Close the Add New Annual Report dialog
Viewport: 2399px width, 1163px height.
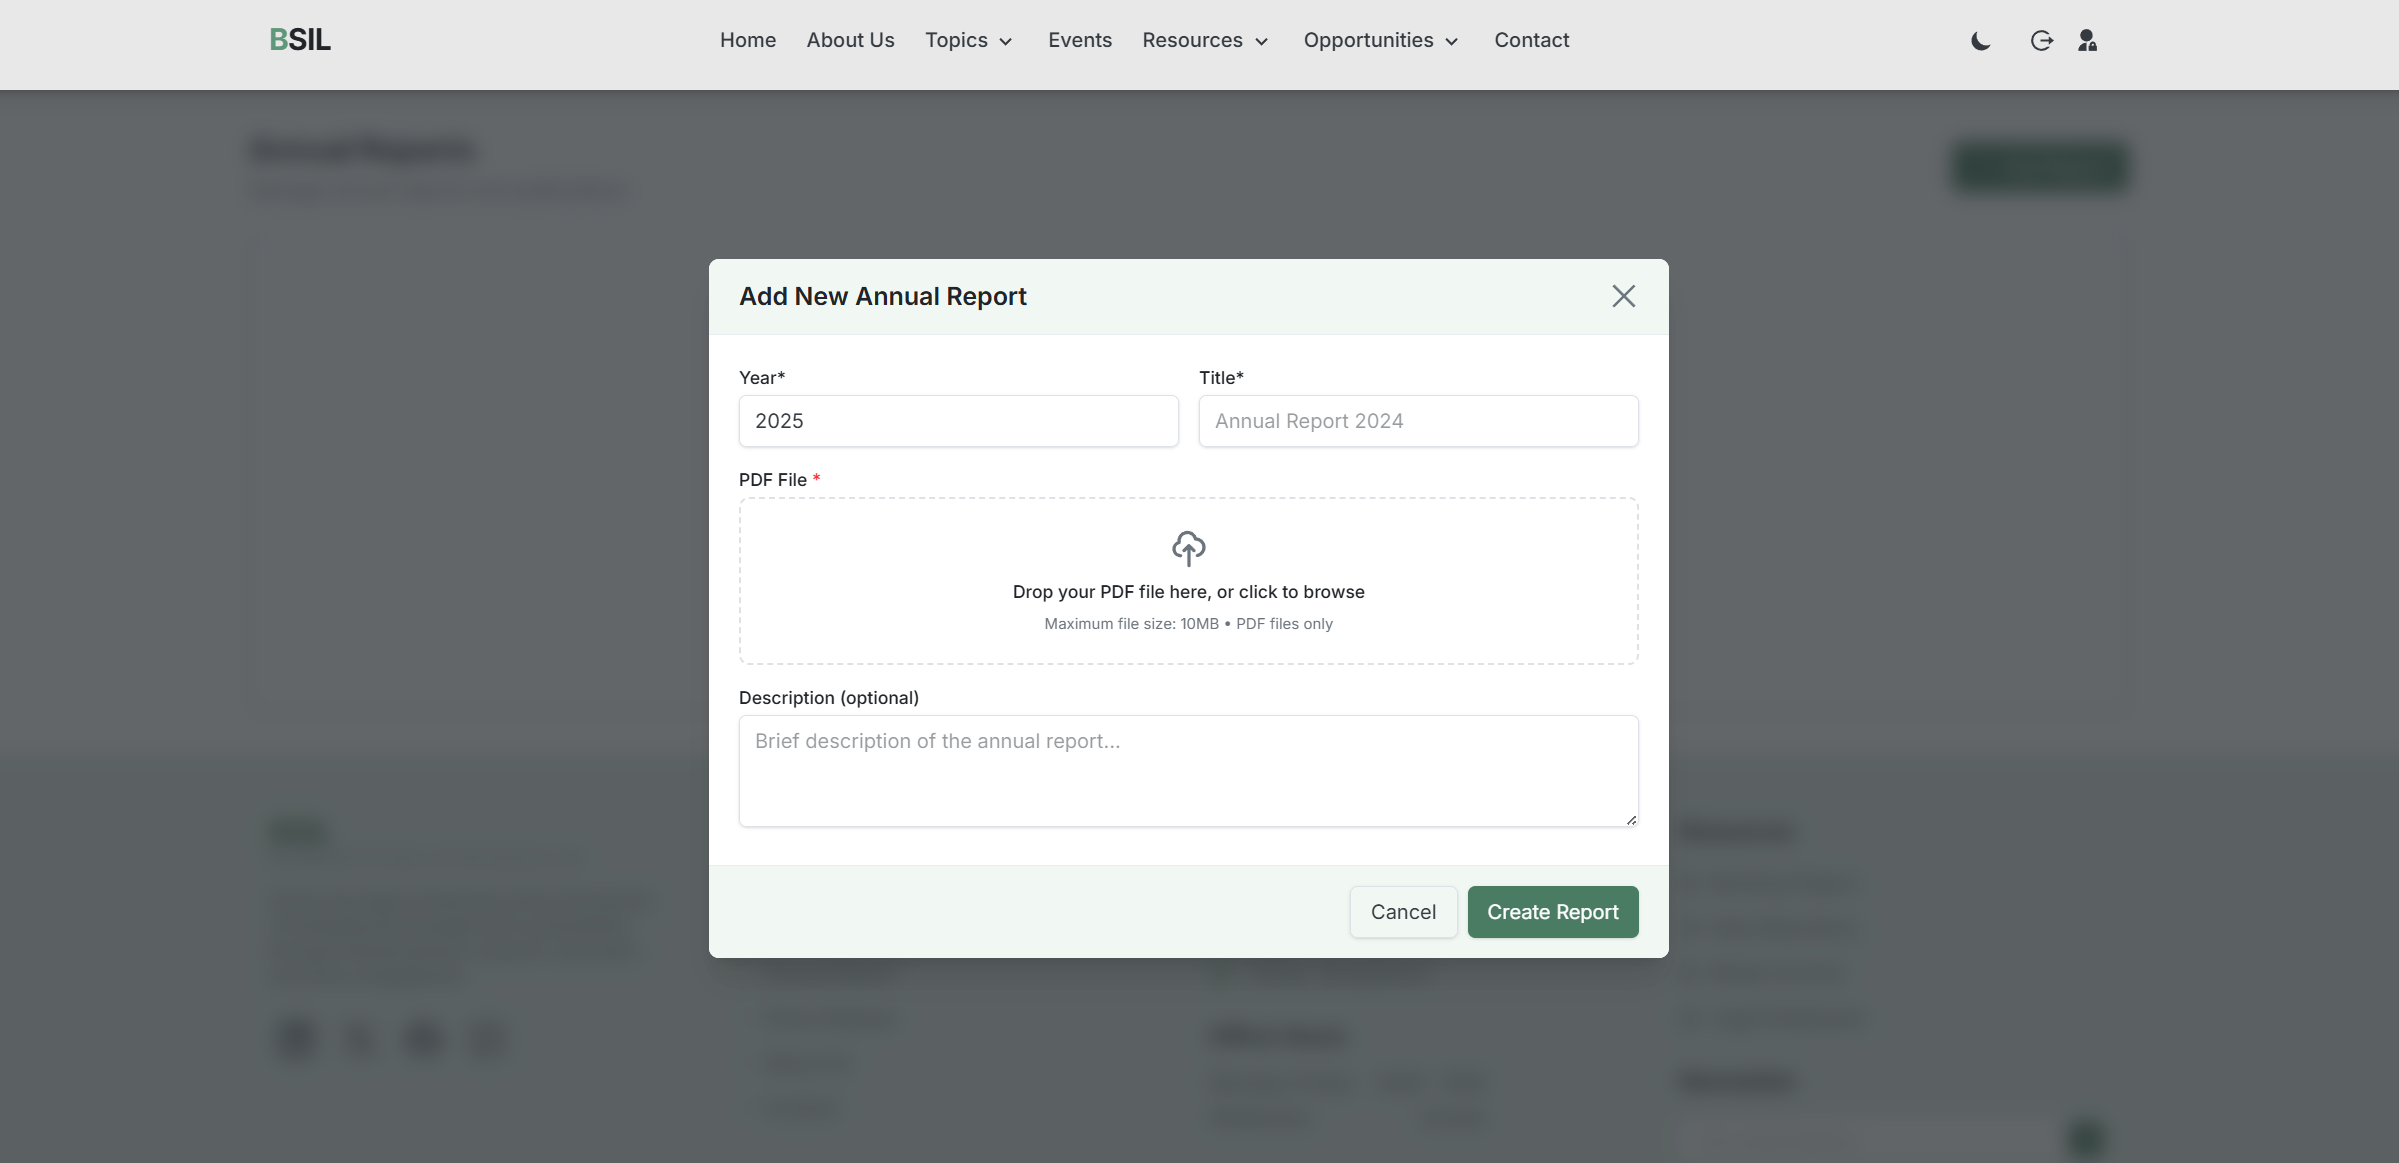1623,296
